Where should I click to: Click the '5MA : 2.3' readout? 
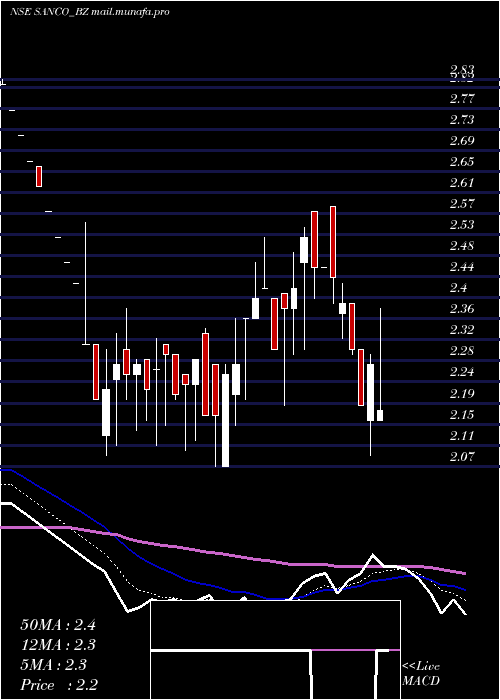click(x=53, y=665)
